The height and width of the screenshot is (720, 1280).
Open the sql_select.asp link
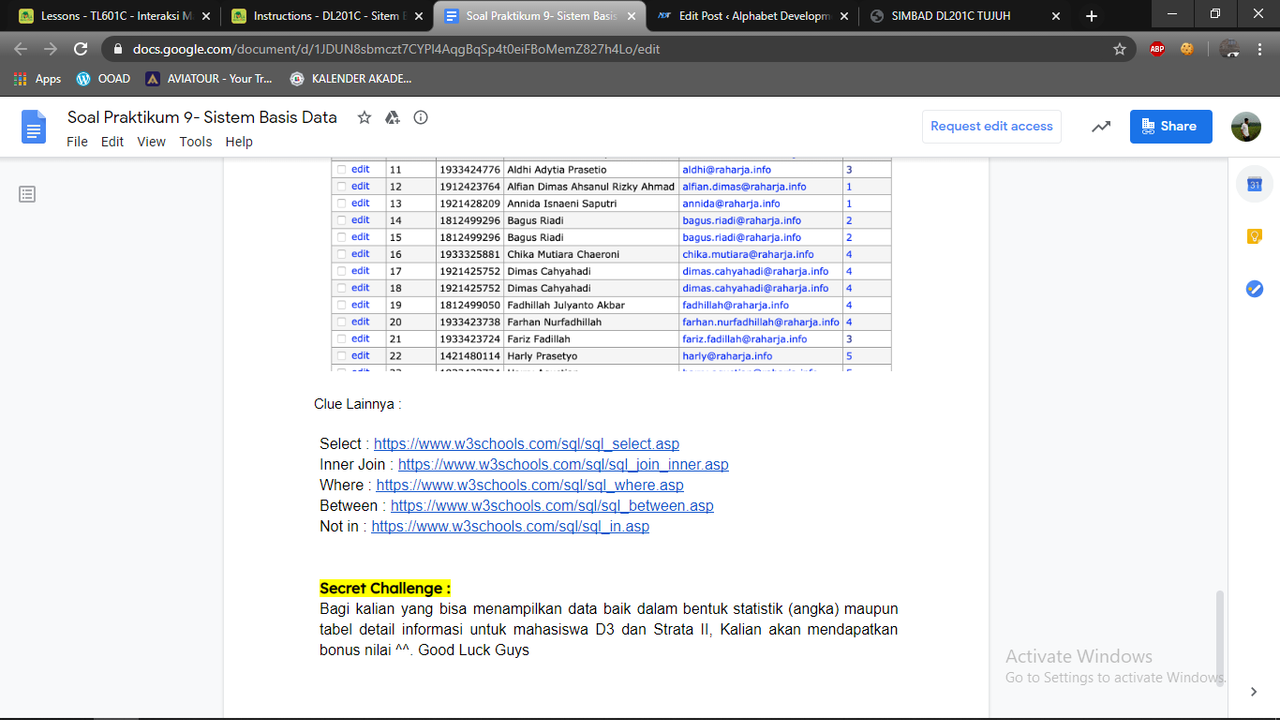click(x=526, y=444)
